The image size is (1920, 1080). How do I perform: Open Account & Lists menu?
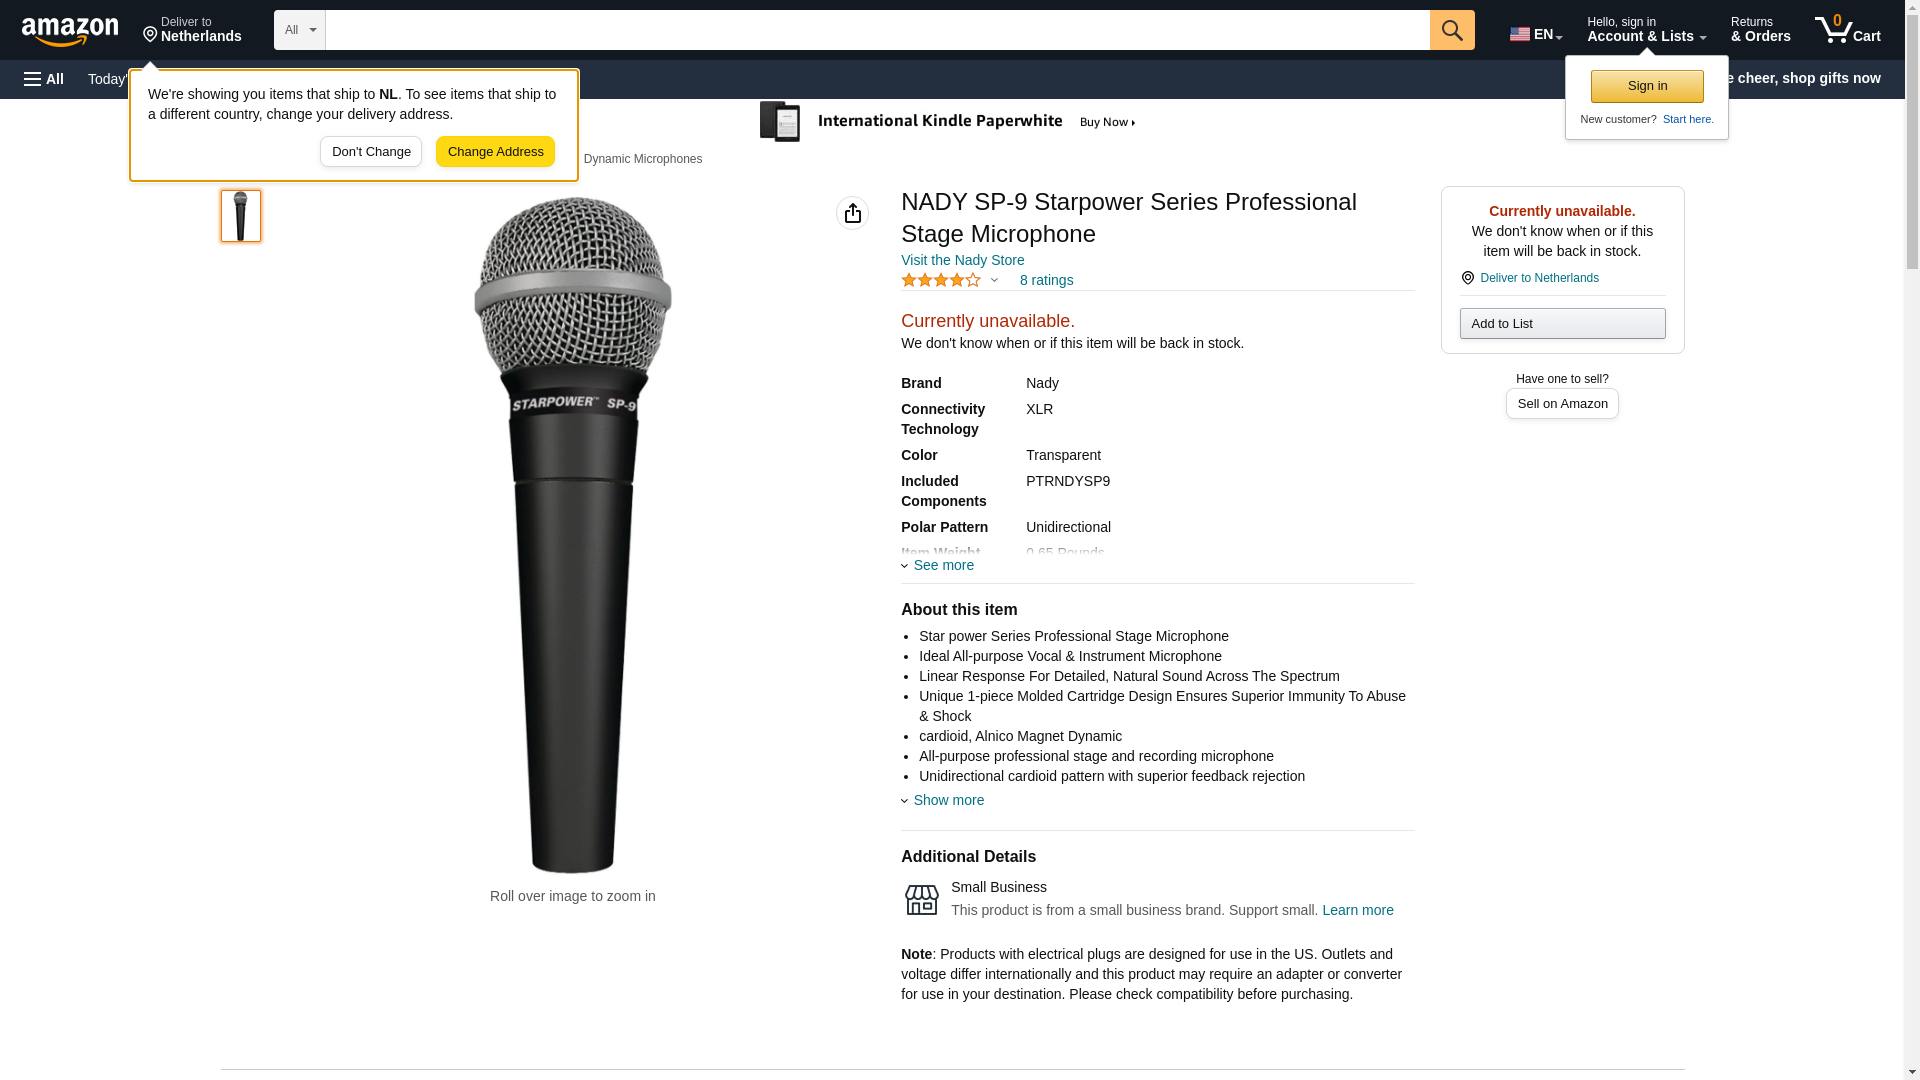pos(1646,30)
